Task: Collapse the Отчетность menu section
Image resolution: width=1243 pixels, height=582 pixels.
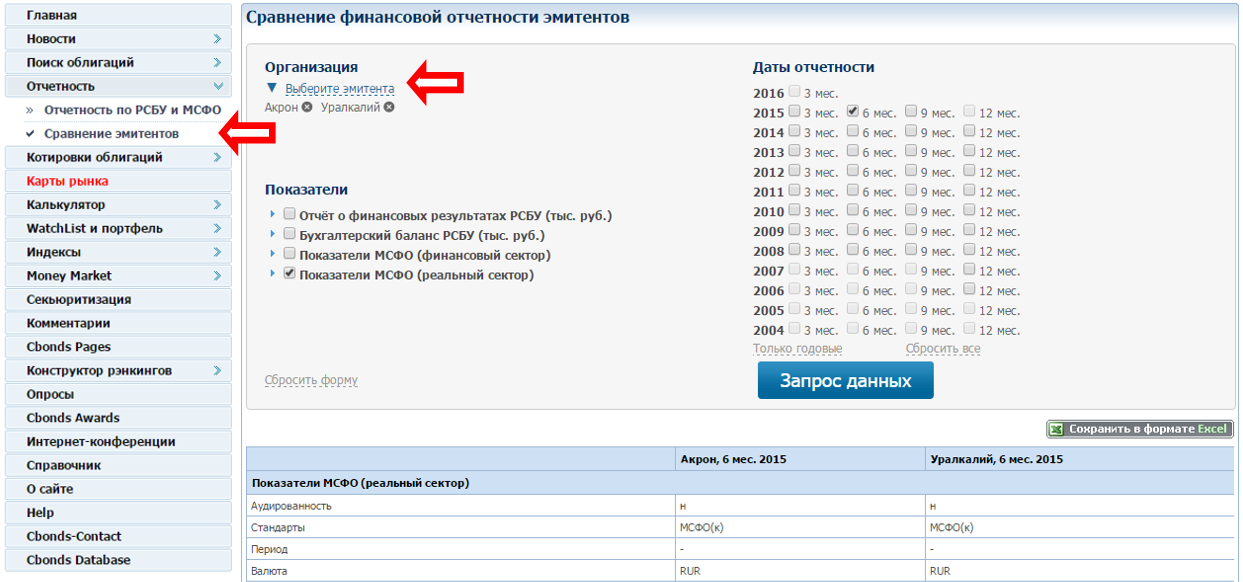Action: click(x=217, y=87)
